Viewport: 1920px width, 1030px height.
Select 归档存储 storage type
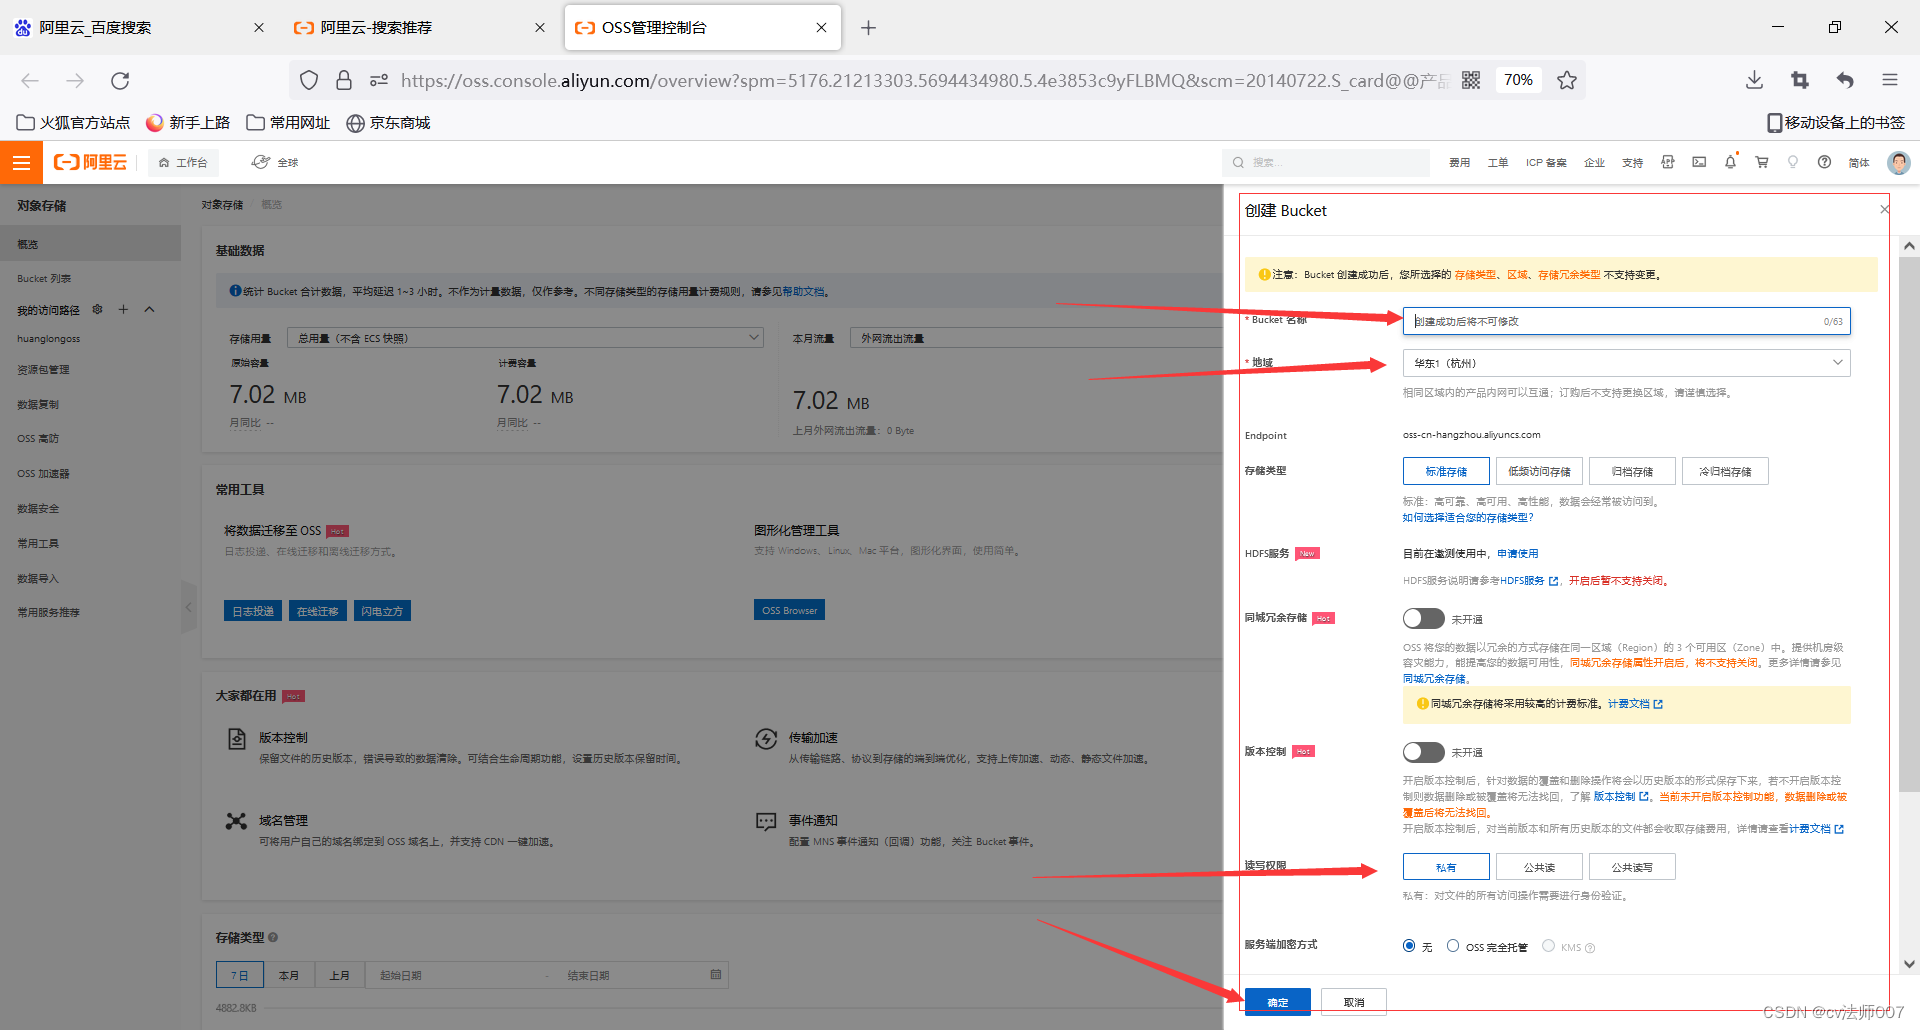pos(1632,471)
